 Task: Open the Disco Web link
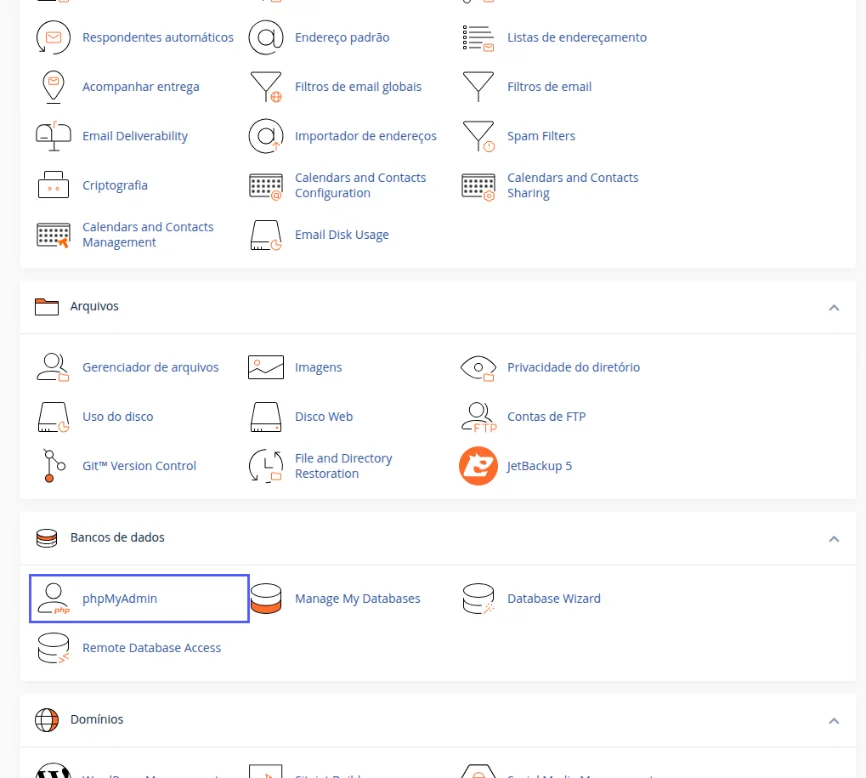click(324, 416)
